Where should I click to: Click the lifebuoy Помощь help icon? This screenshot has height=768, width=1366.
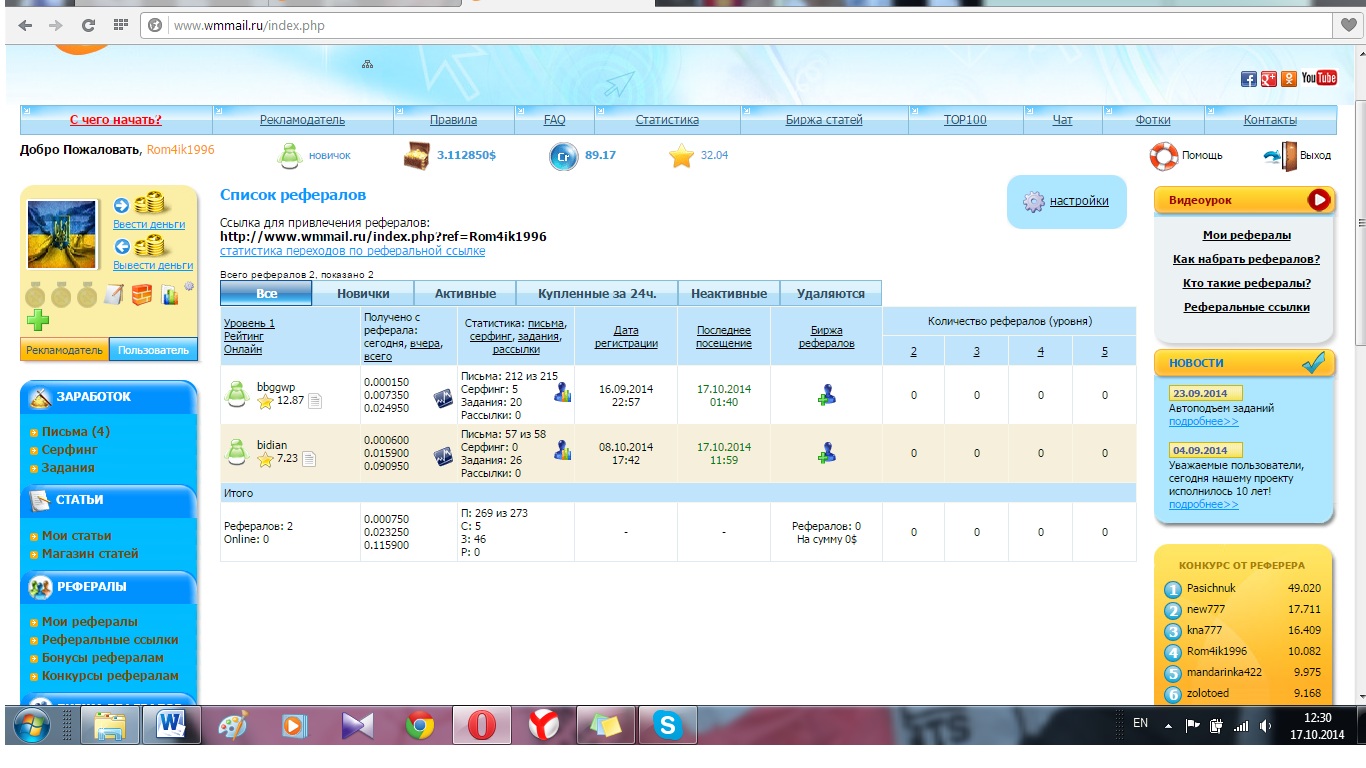[x=1163, y=156]
